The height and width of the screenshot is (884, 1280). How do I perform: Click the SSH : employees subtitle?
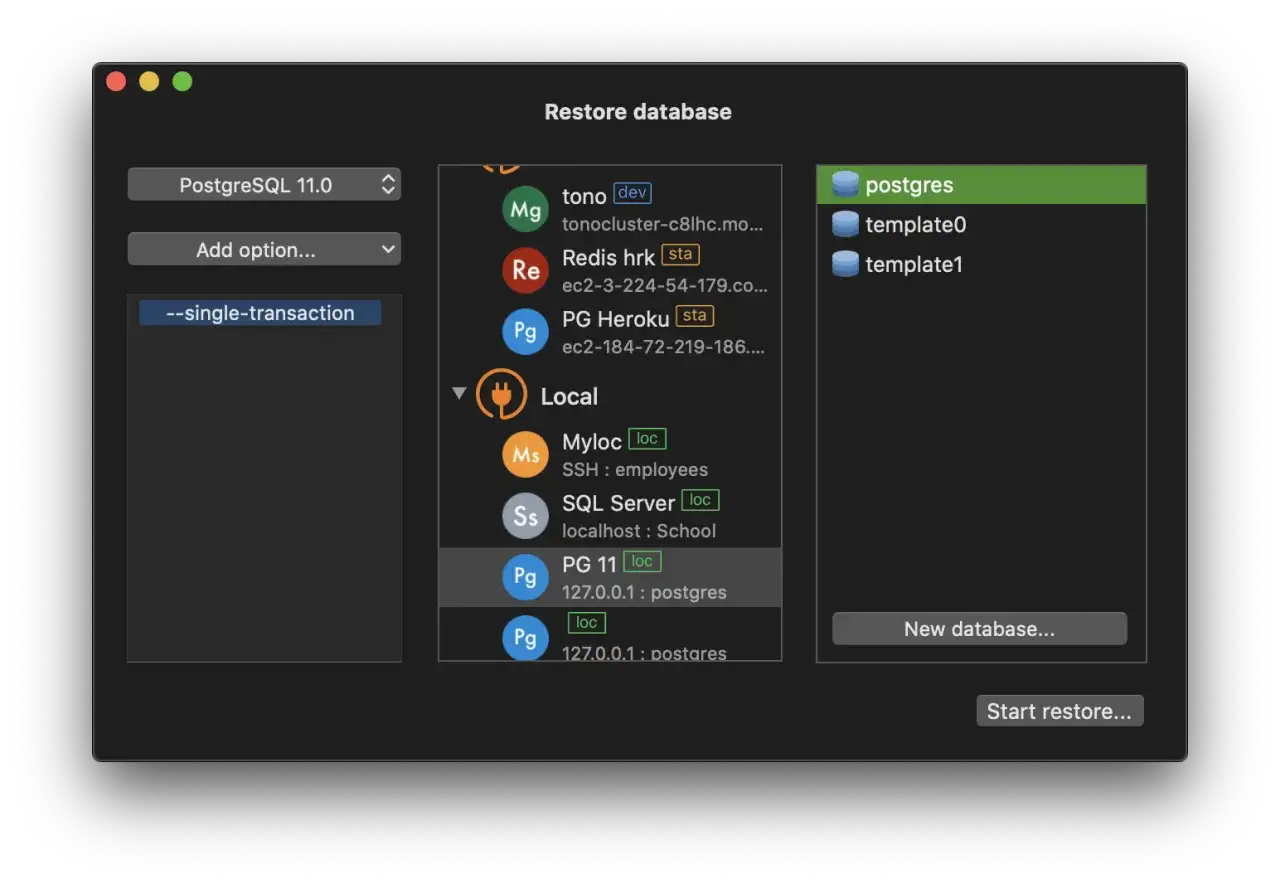635,470
